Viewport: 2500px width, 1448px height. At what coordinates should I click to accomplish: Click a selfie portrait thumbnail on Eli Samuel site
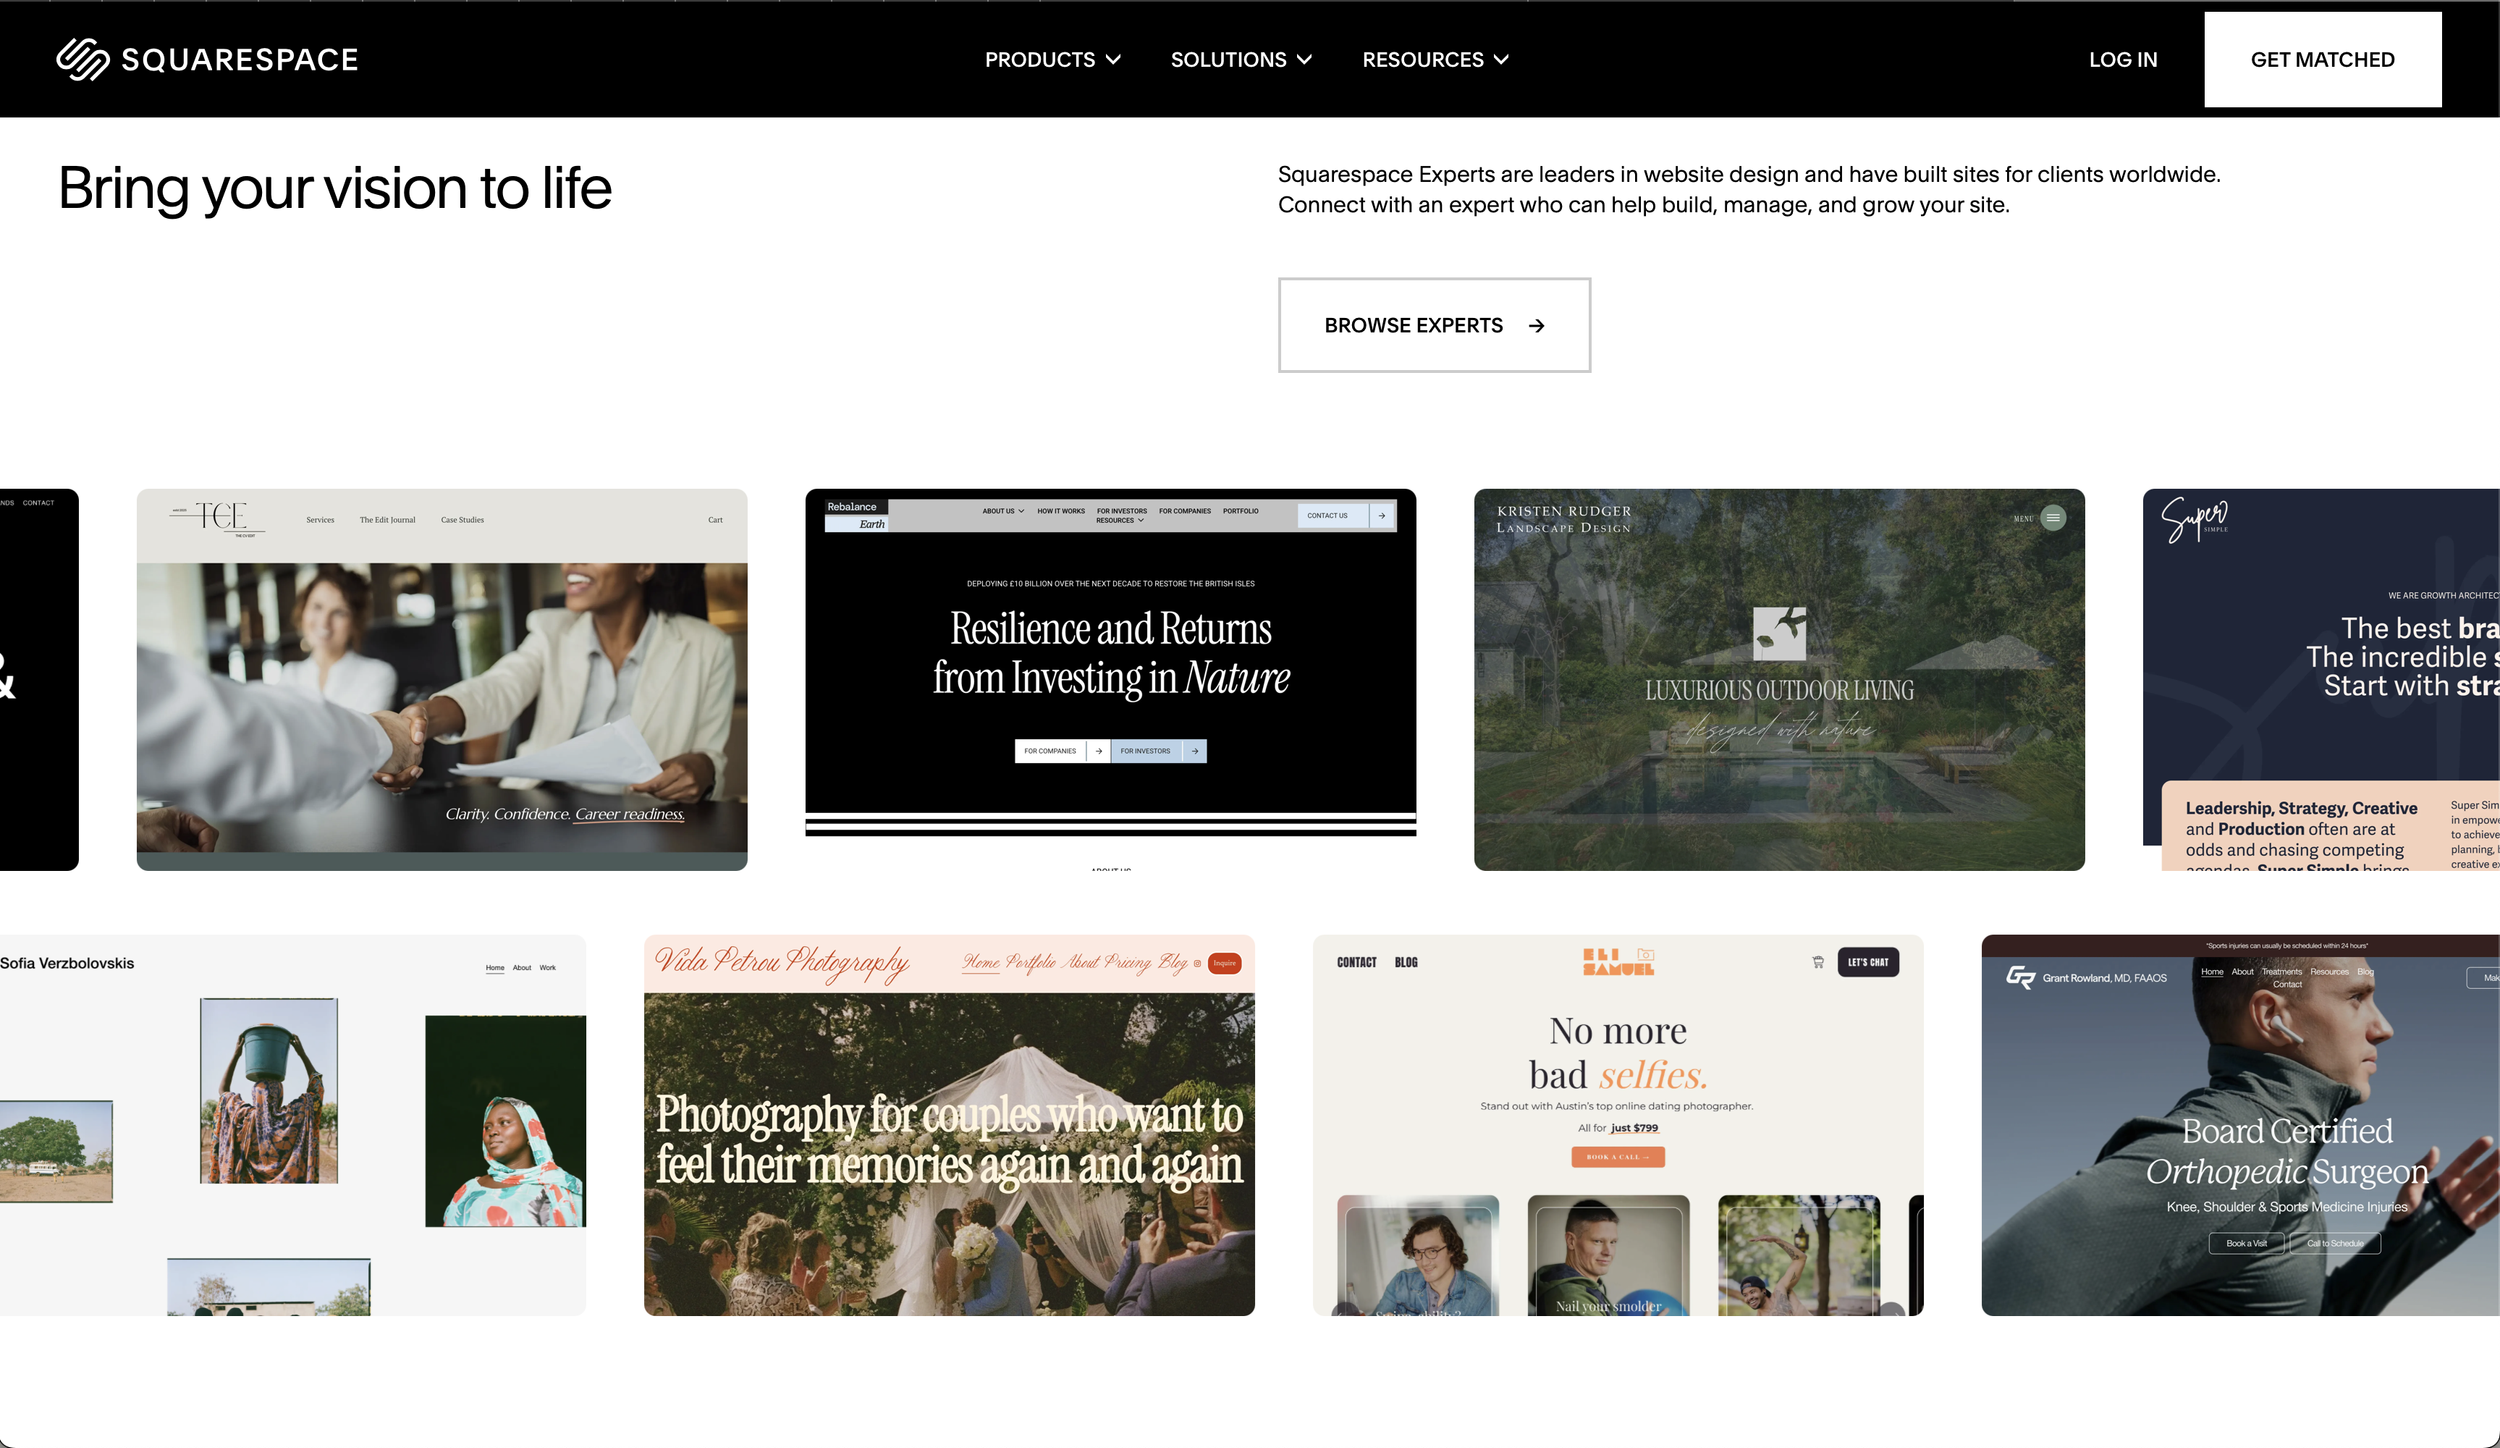[x=1608, y=1255]
